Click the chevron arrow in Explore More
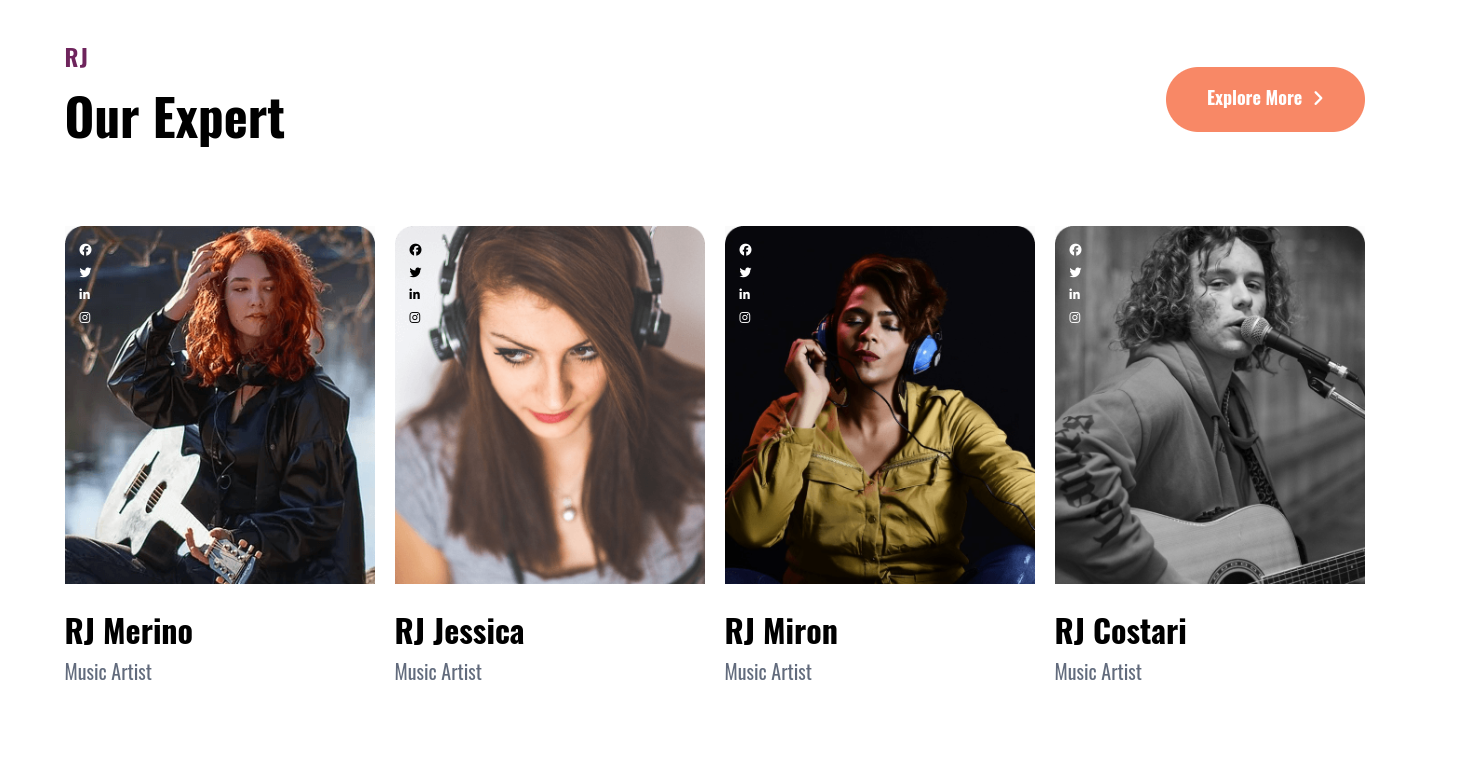1468x763 pixels. [1318, 98]
